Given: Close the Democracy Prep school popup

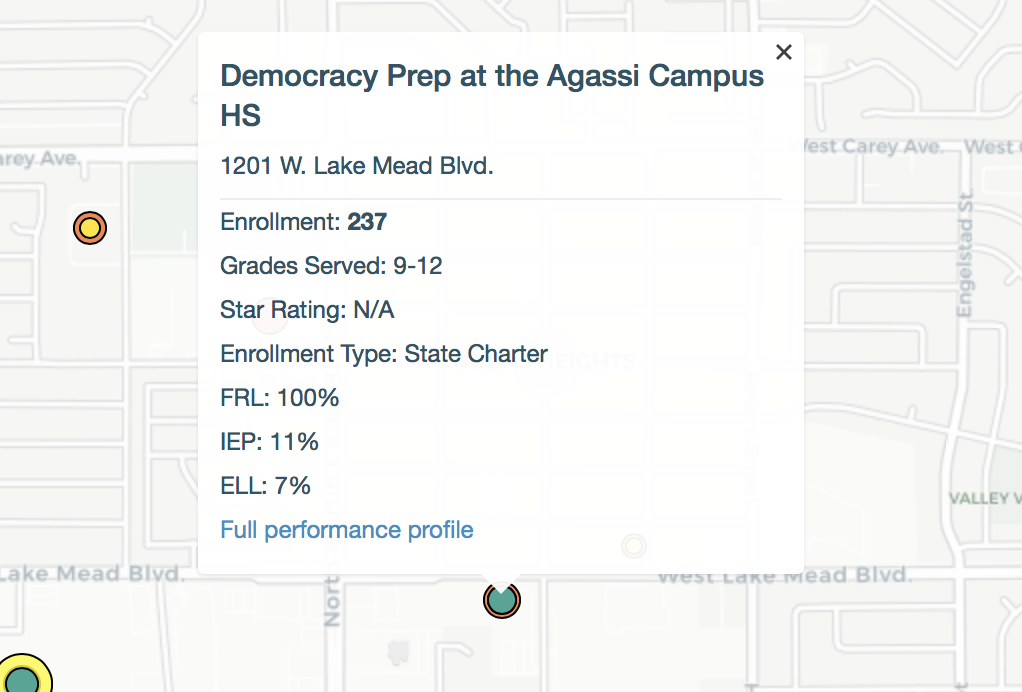Looking at the screenshot, I should pyautogui.click(x=783, y=52).
